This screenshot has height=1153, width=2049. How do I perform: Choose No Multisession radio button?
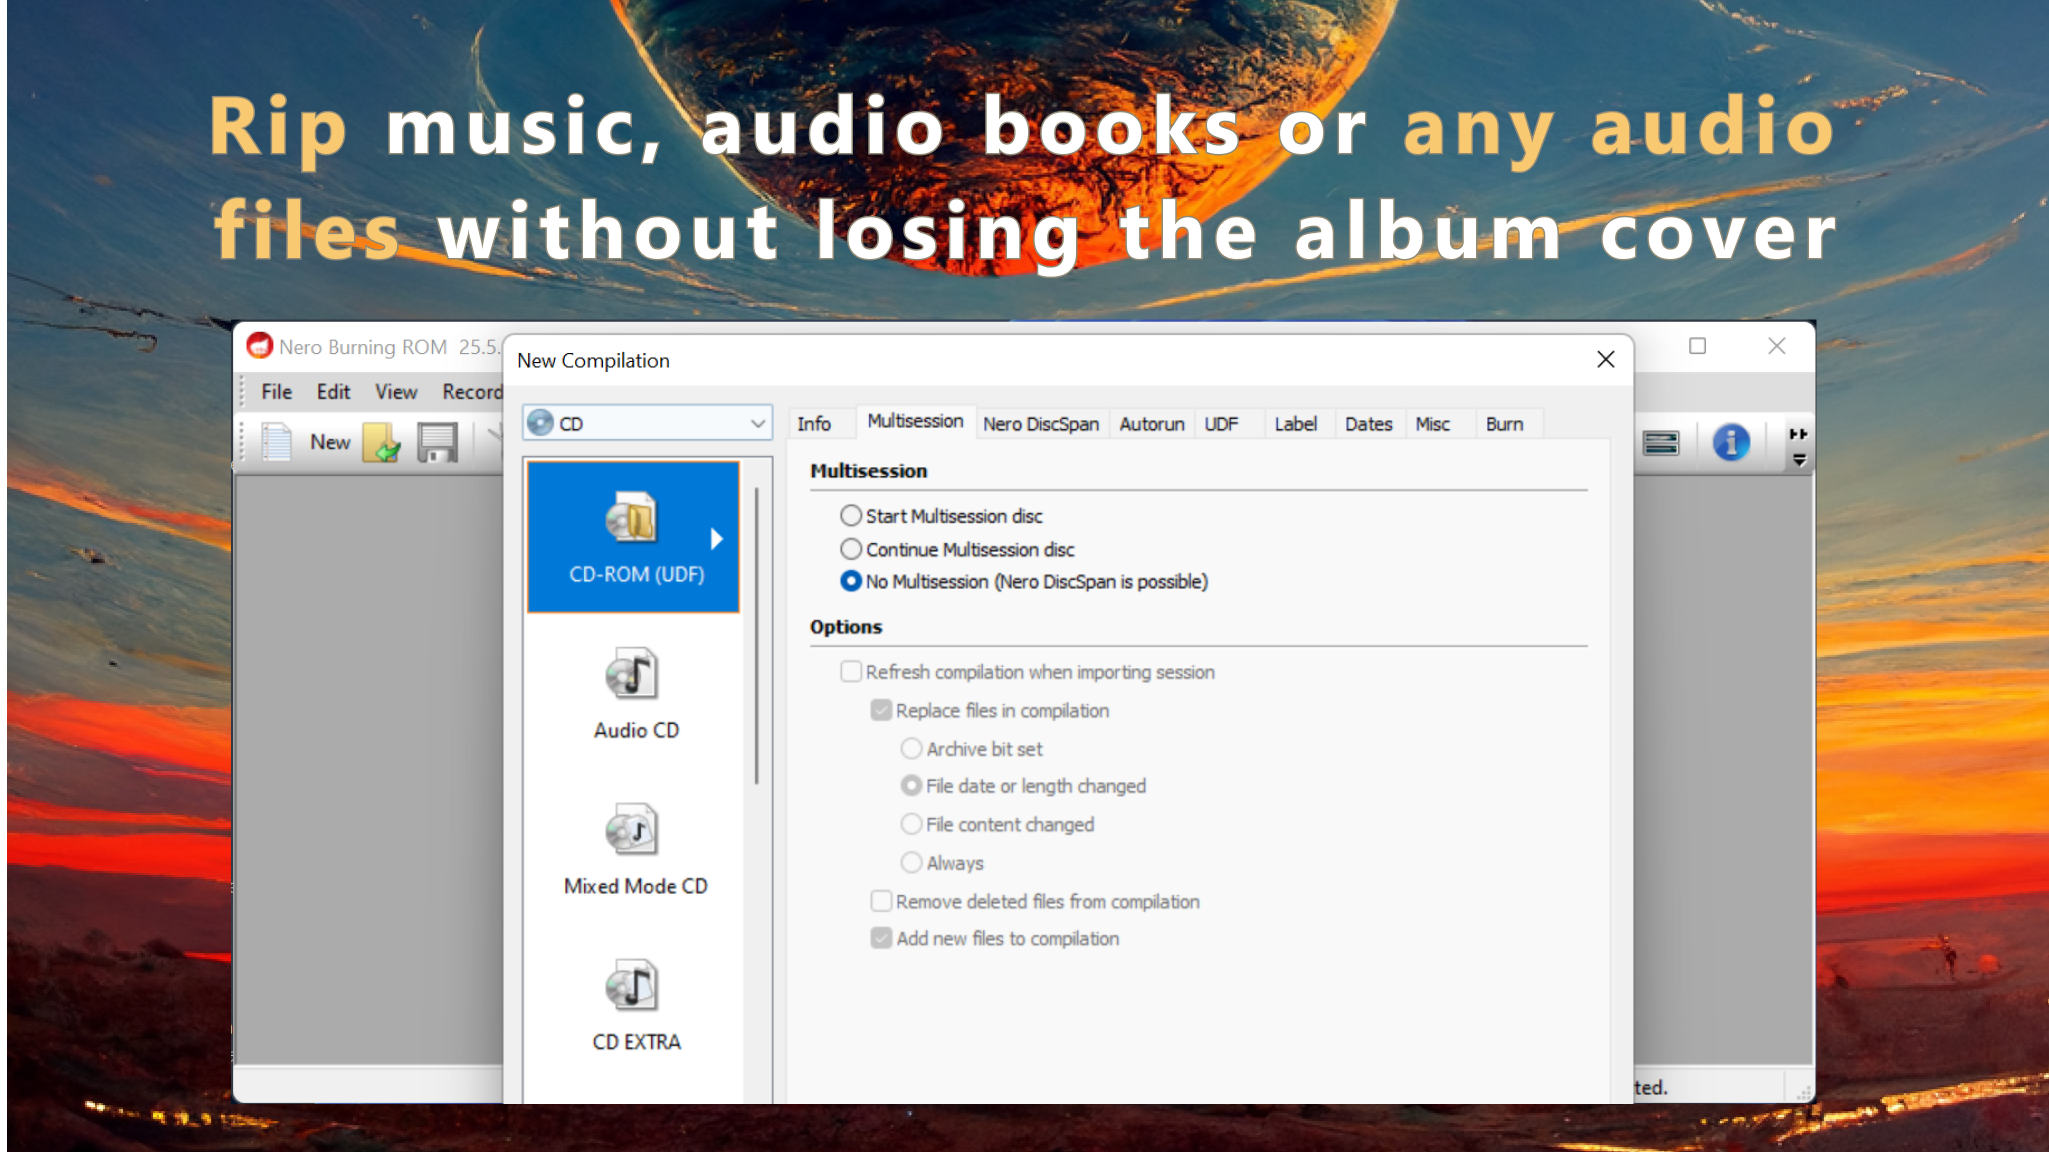click(851, 581)
